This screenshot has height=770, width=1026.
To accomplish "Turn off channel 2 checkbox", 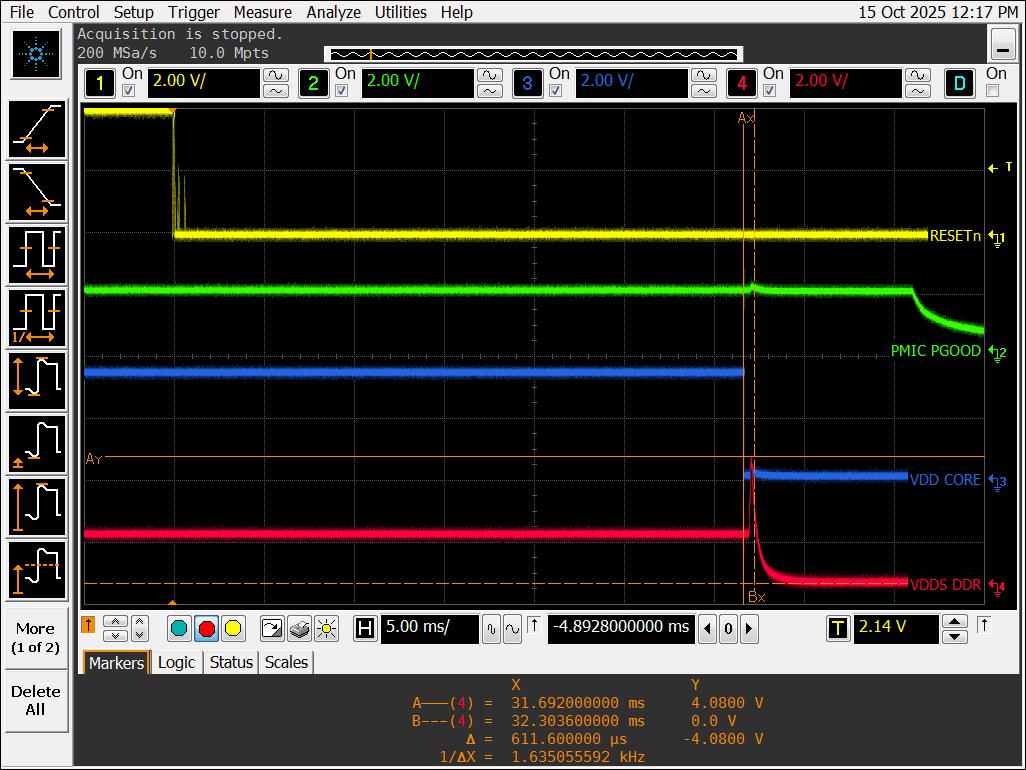I will click(342, 90).
